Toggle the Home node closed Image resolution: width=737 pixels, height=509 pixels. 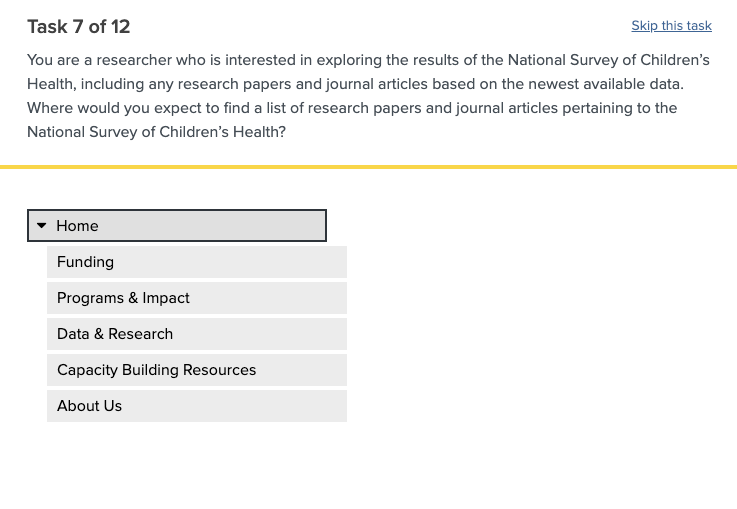(x=42, y=226)
